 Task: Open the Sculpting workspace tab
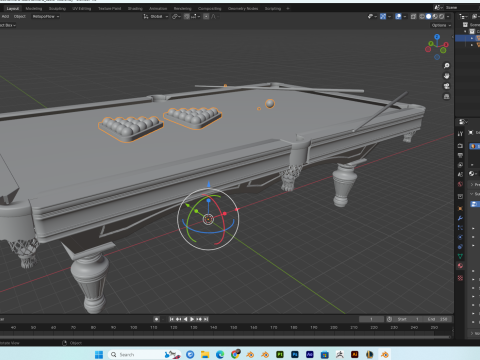(57, 9)
